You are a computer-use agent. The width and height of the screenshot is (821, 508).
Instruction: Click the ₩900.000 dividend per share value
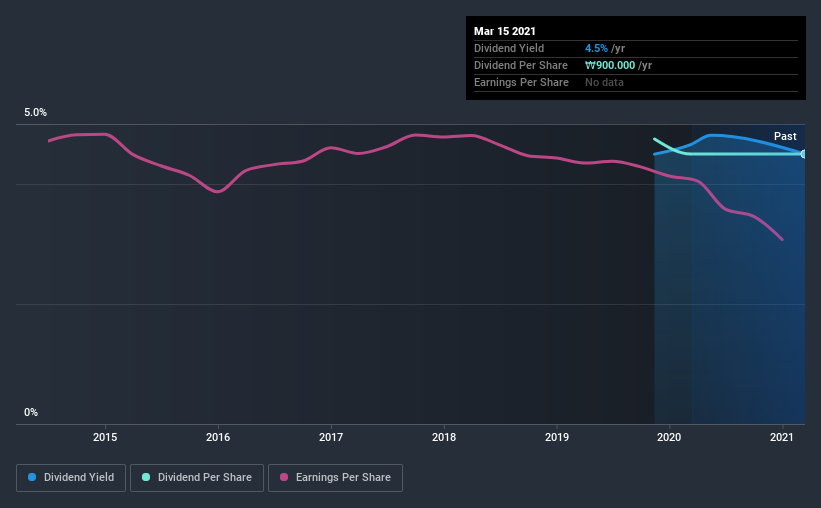click(x=610, y=65)
